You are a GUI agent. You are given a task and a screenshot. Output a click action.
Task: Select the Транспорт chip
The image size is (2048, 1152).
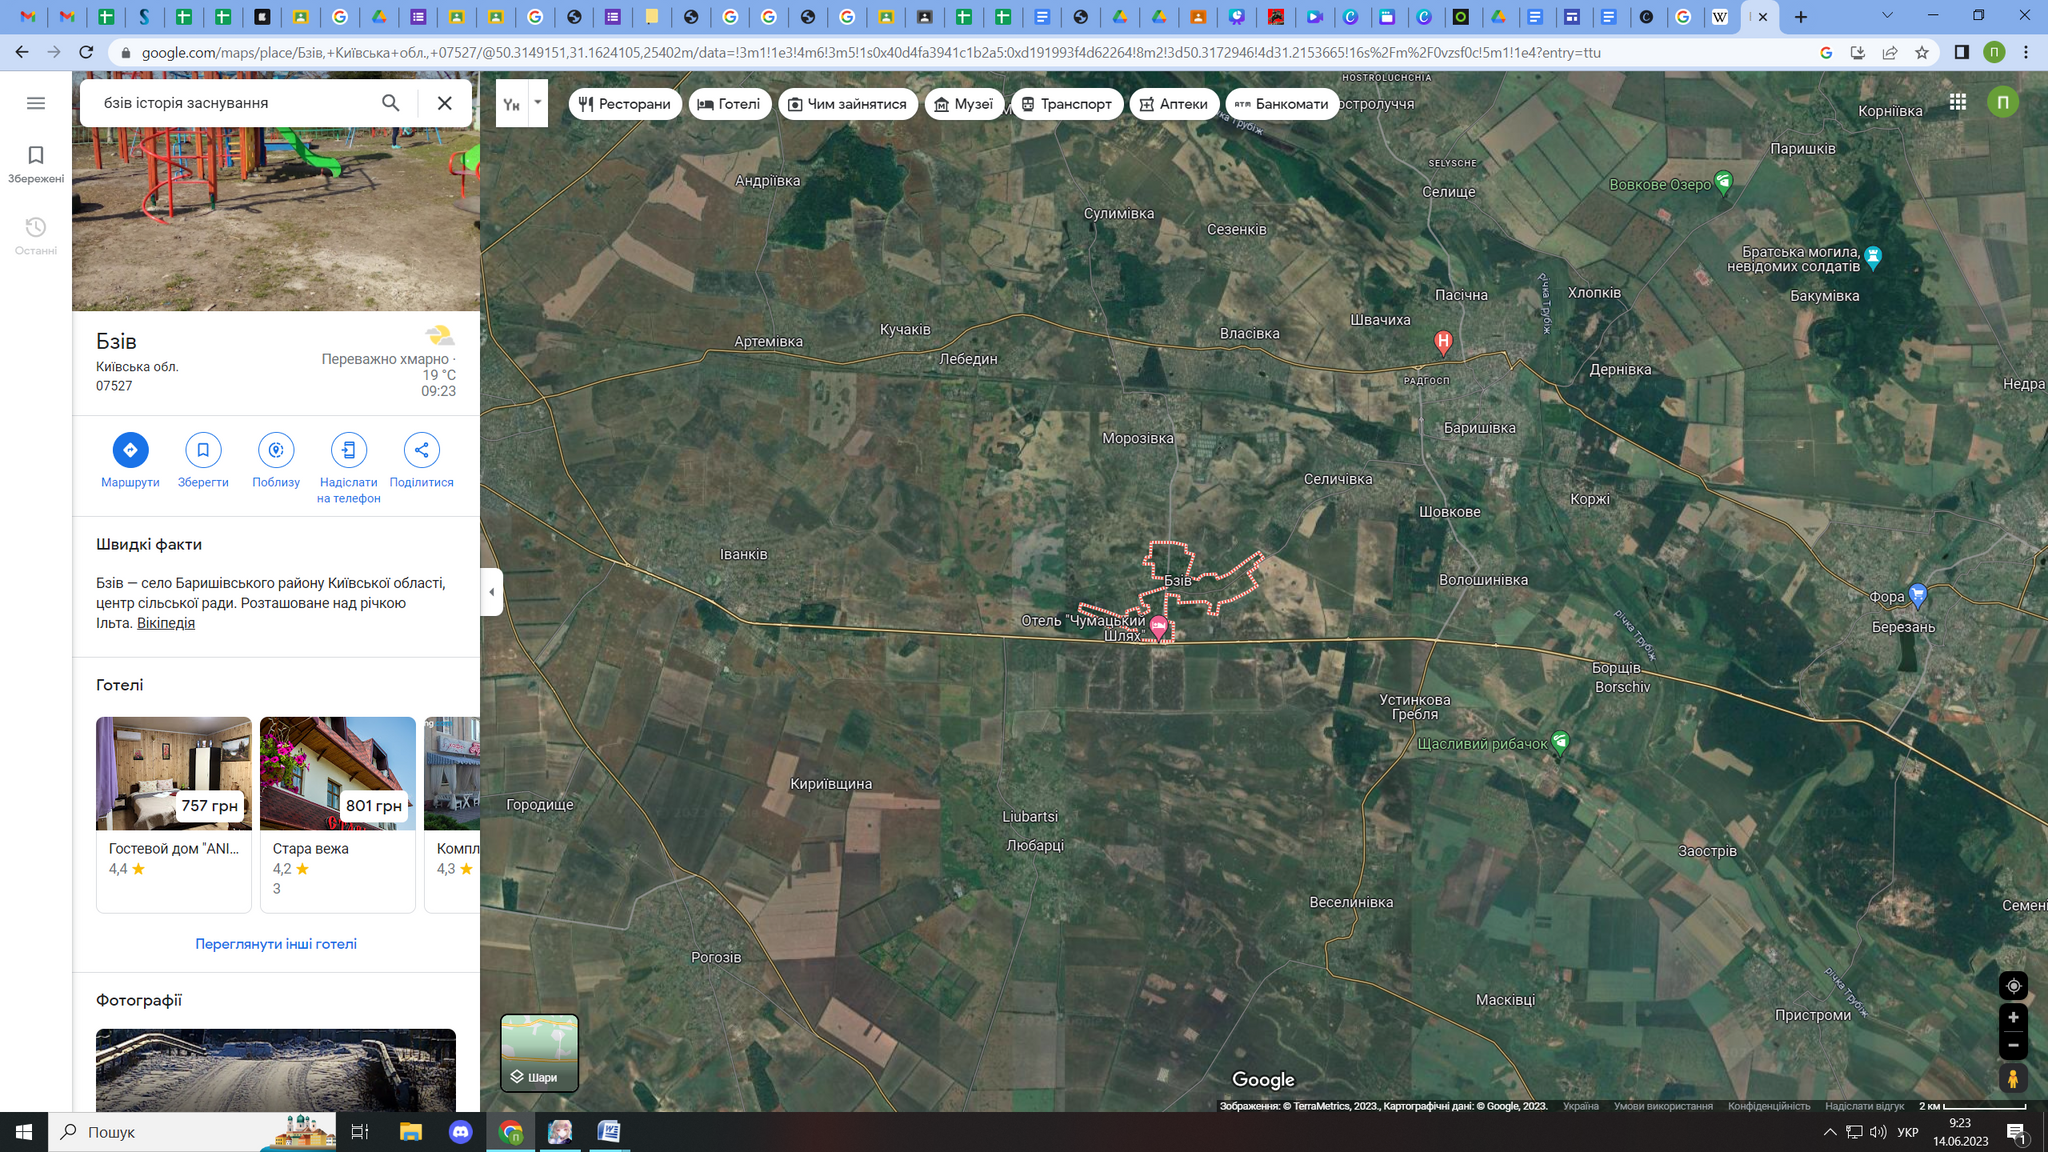pyautogui.click(x=1066, y=104)
